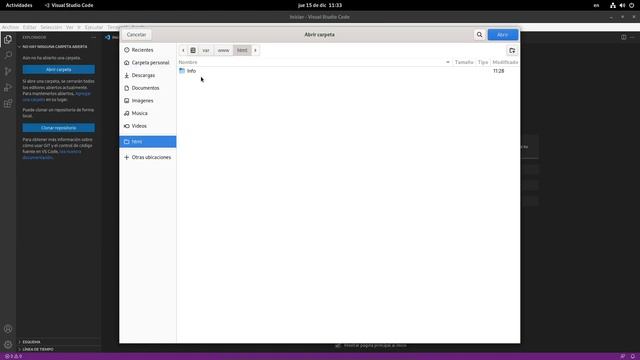Image resolution: width=640 pixels, height=360 pixels.
Task: Go to Música in the sidebar
Action: (x=148, y=113)
